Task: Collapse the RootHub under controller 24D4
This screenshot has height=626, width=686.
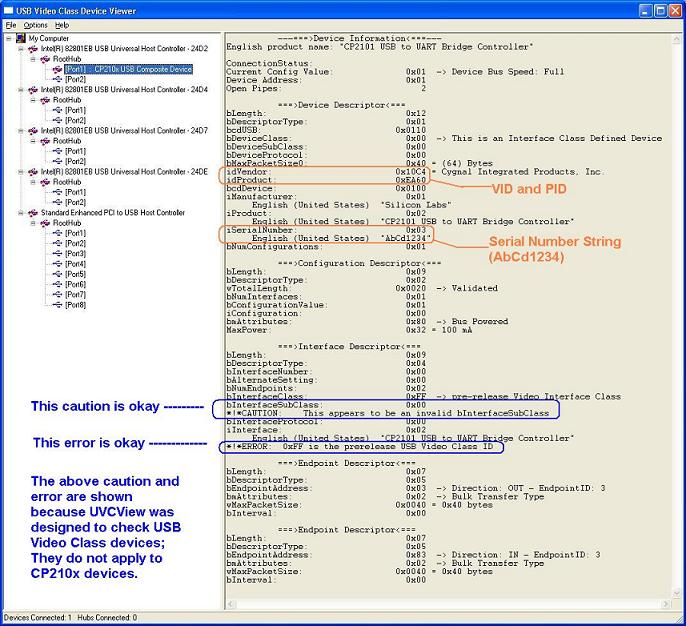Action: click(33, 100)
